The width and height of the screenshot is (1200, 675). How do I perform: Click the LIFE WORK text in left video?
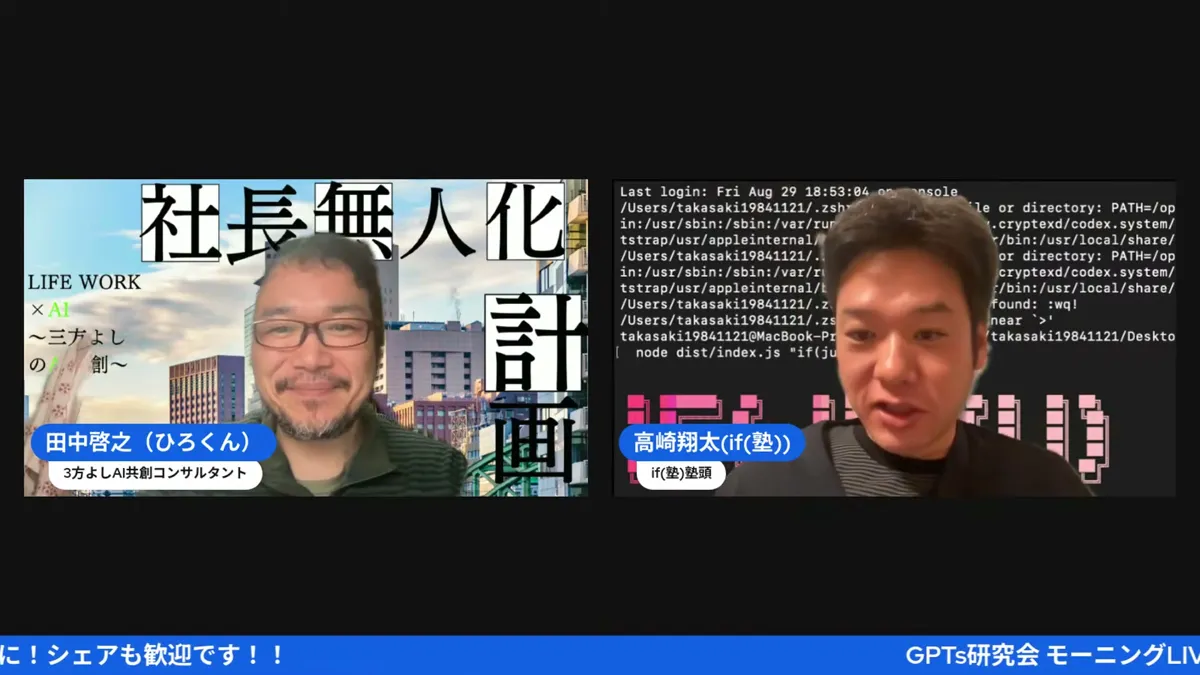84,283
